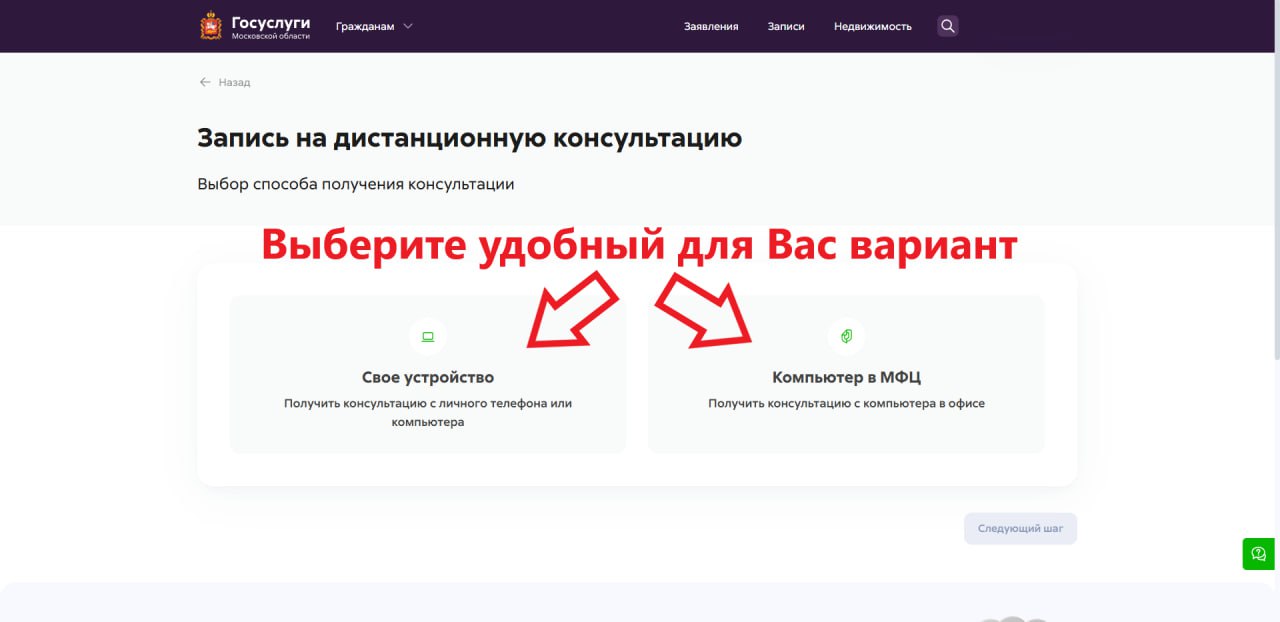Viewport: 1280px width, 622px height.
Task: Go to the Записи section
Action: [x=786, y=27]
